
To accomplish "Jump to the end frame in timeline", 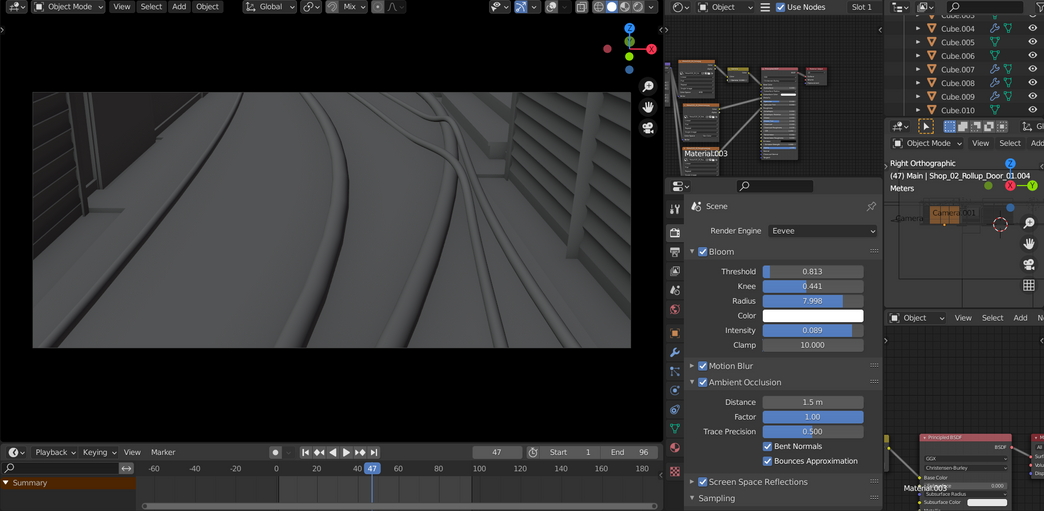I will [374, 453].
